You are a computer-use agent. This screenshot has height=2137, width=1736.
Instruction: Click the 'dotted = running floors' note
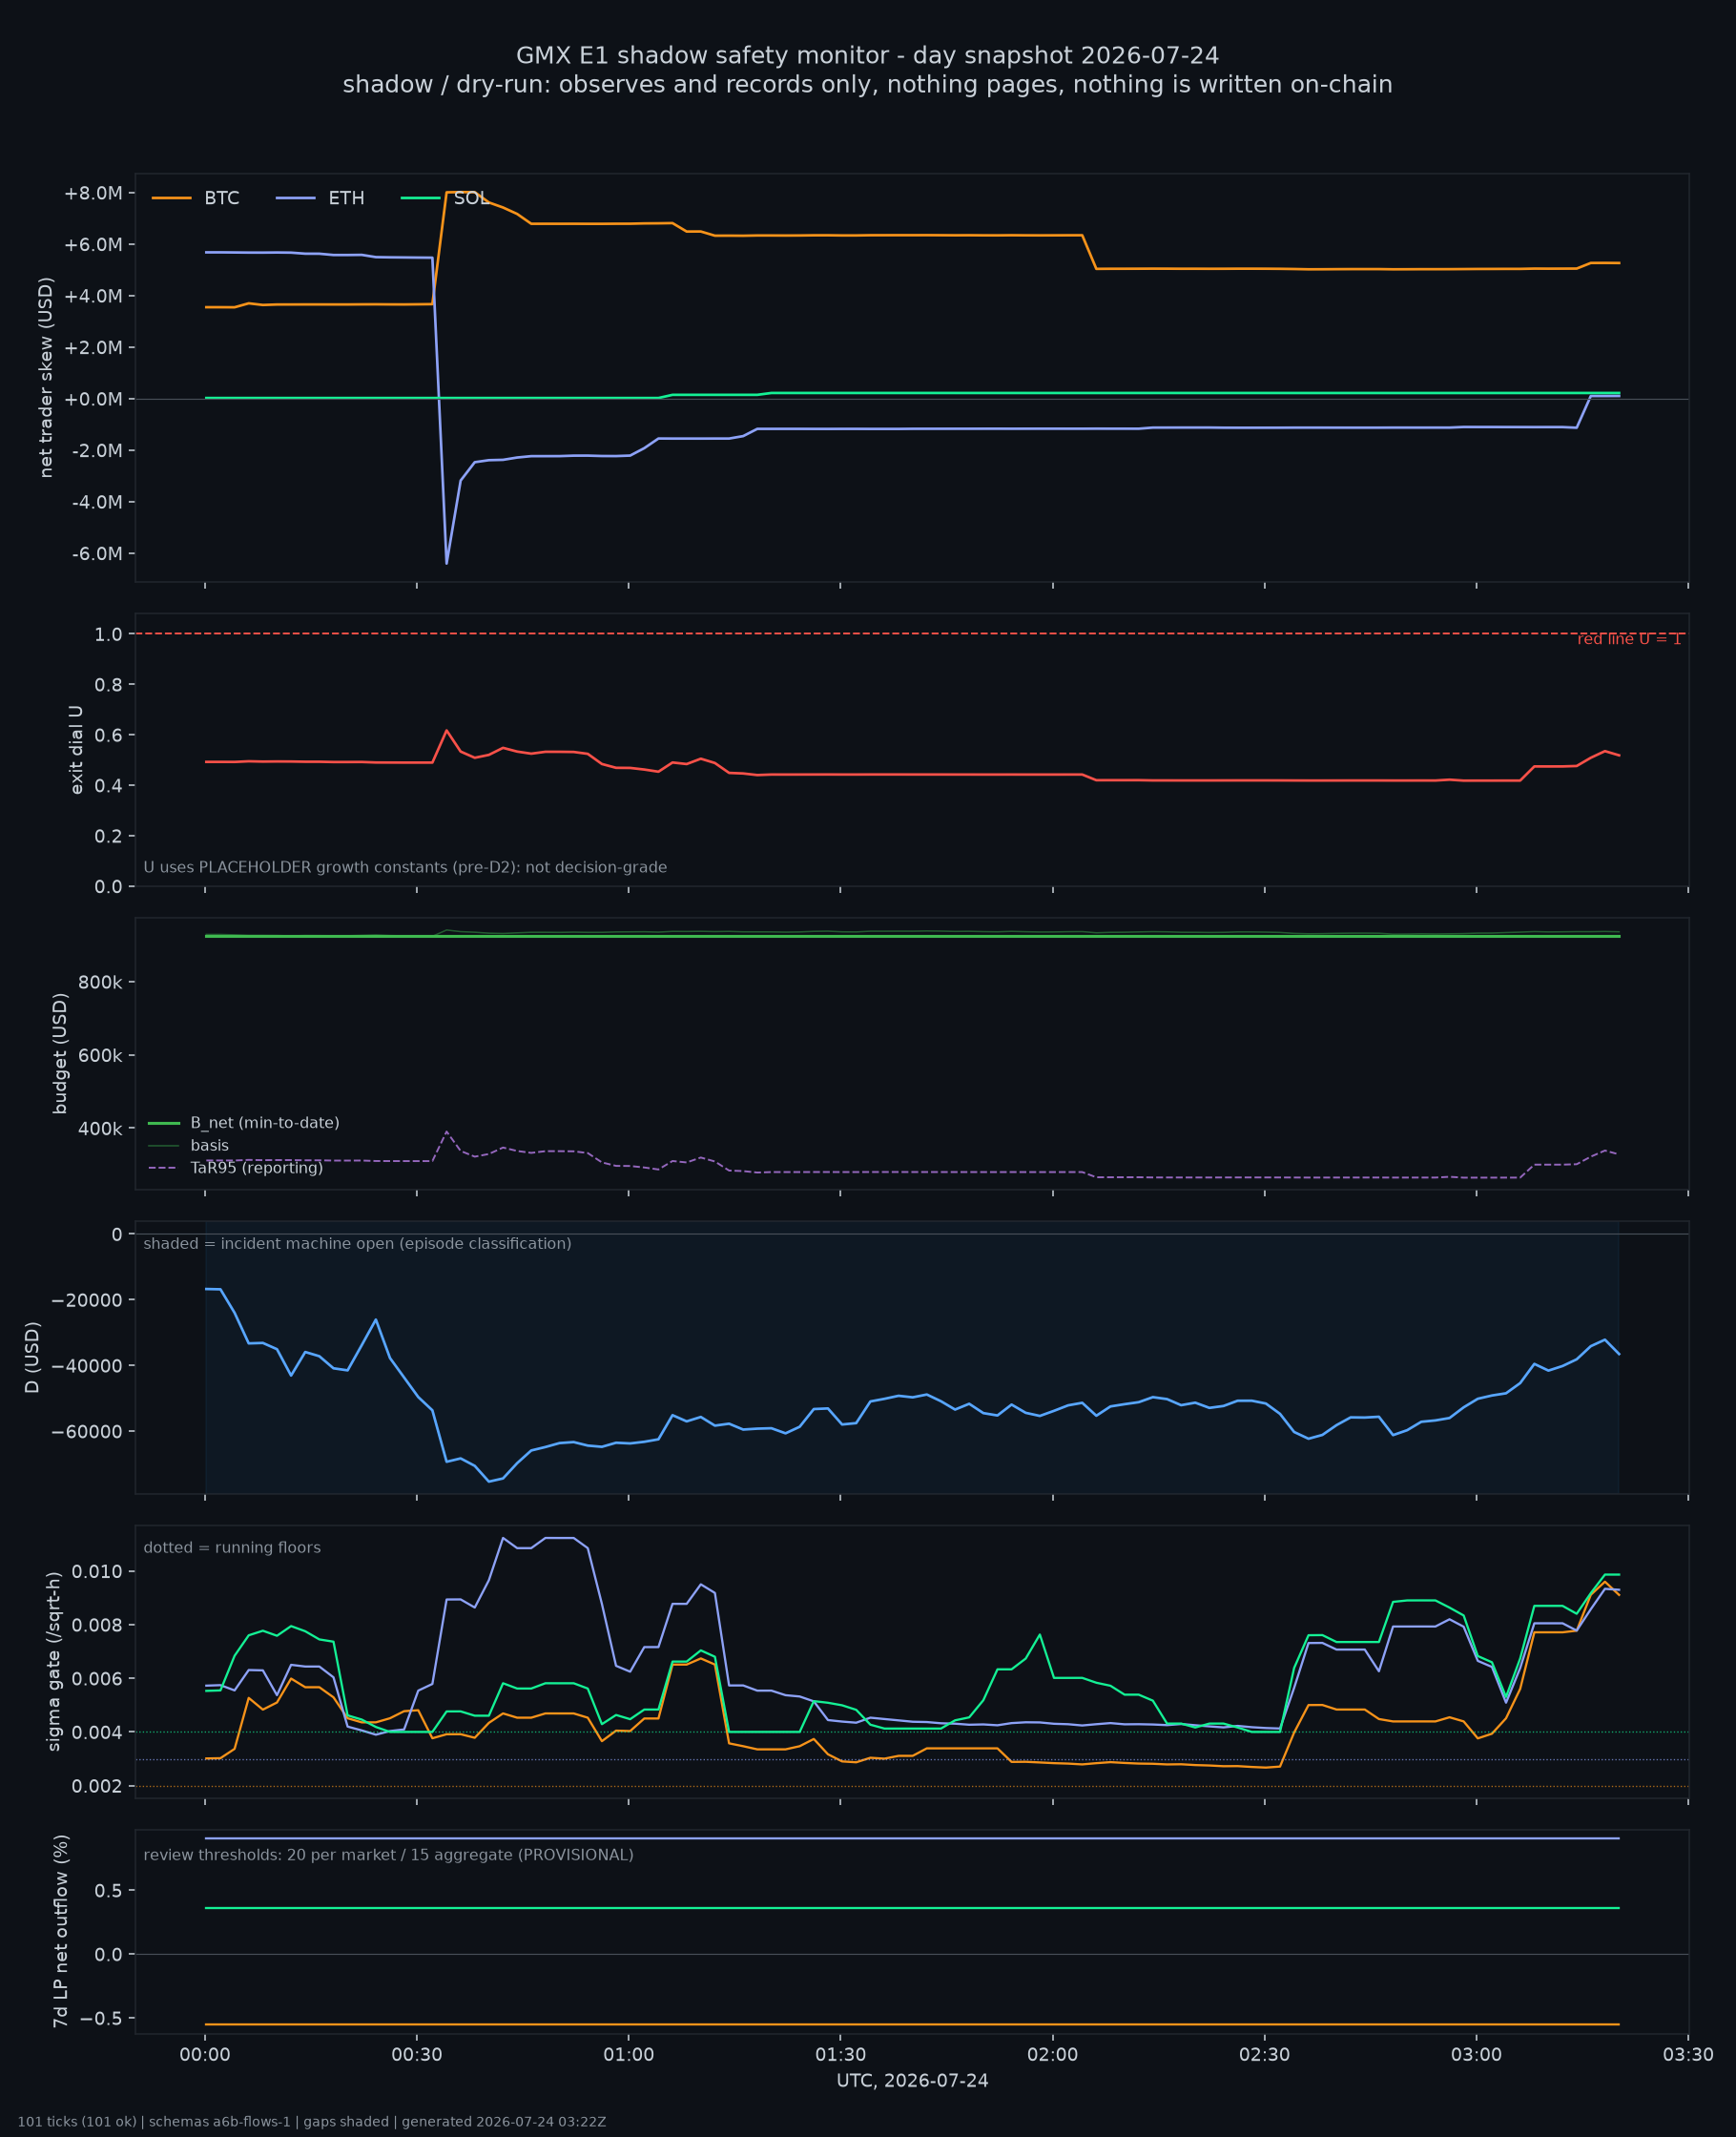pos(232,1548)
